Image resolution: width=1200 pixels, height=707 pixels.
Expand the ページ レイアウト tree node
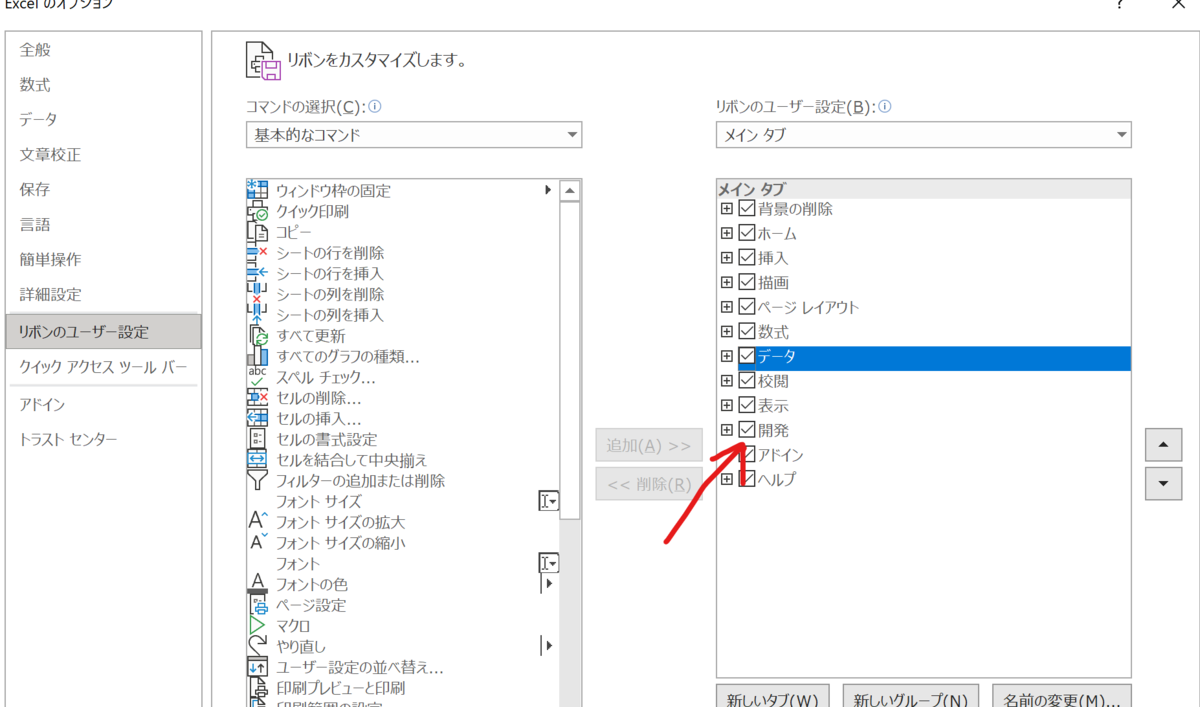click(727, 307)
